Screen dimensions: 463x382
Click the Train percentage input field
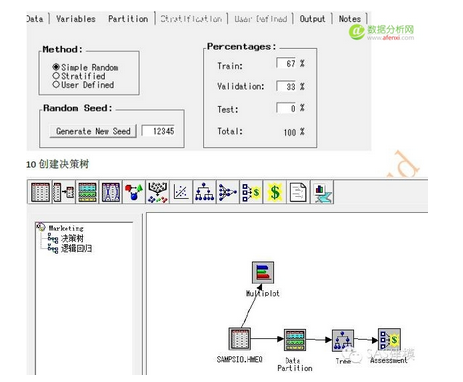pos(286,63)
